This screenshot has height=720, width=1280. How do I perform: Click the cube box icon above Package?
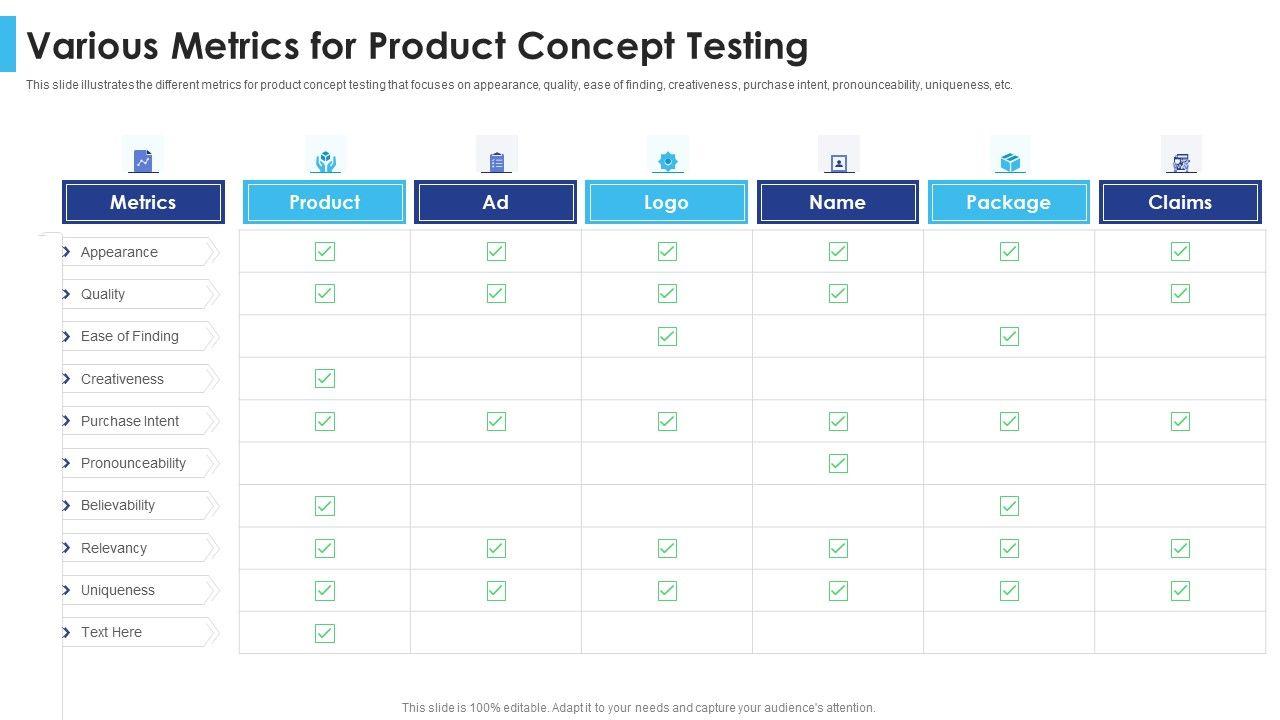[1009, 162]
